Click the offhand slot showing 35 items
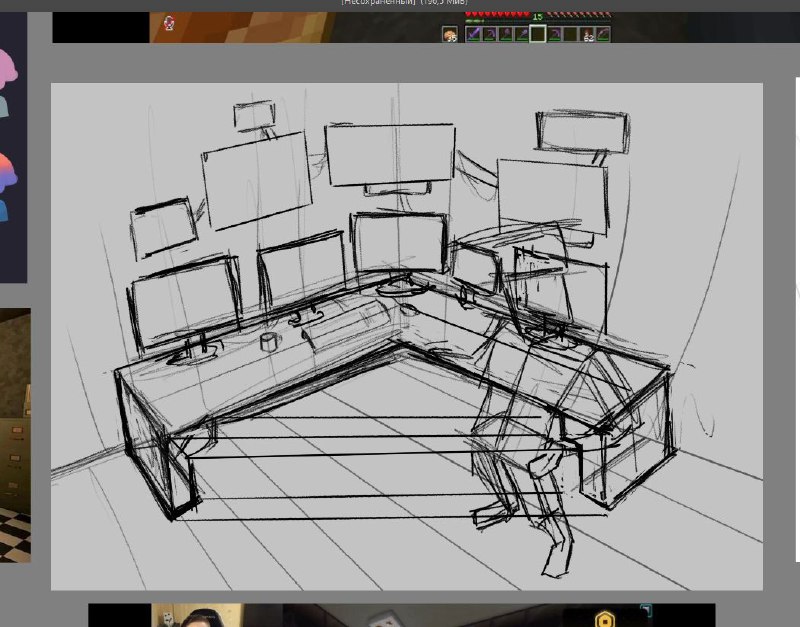 pyautogui.click(x=449, y=34)
